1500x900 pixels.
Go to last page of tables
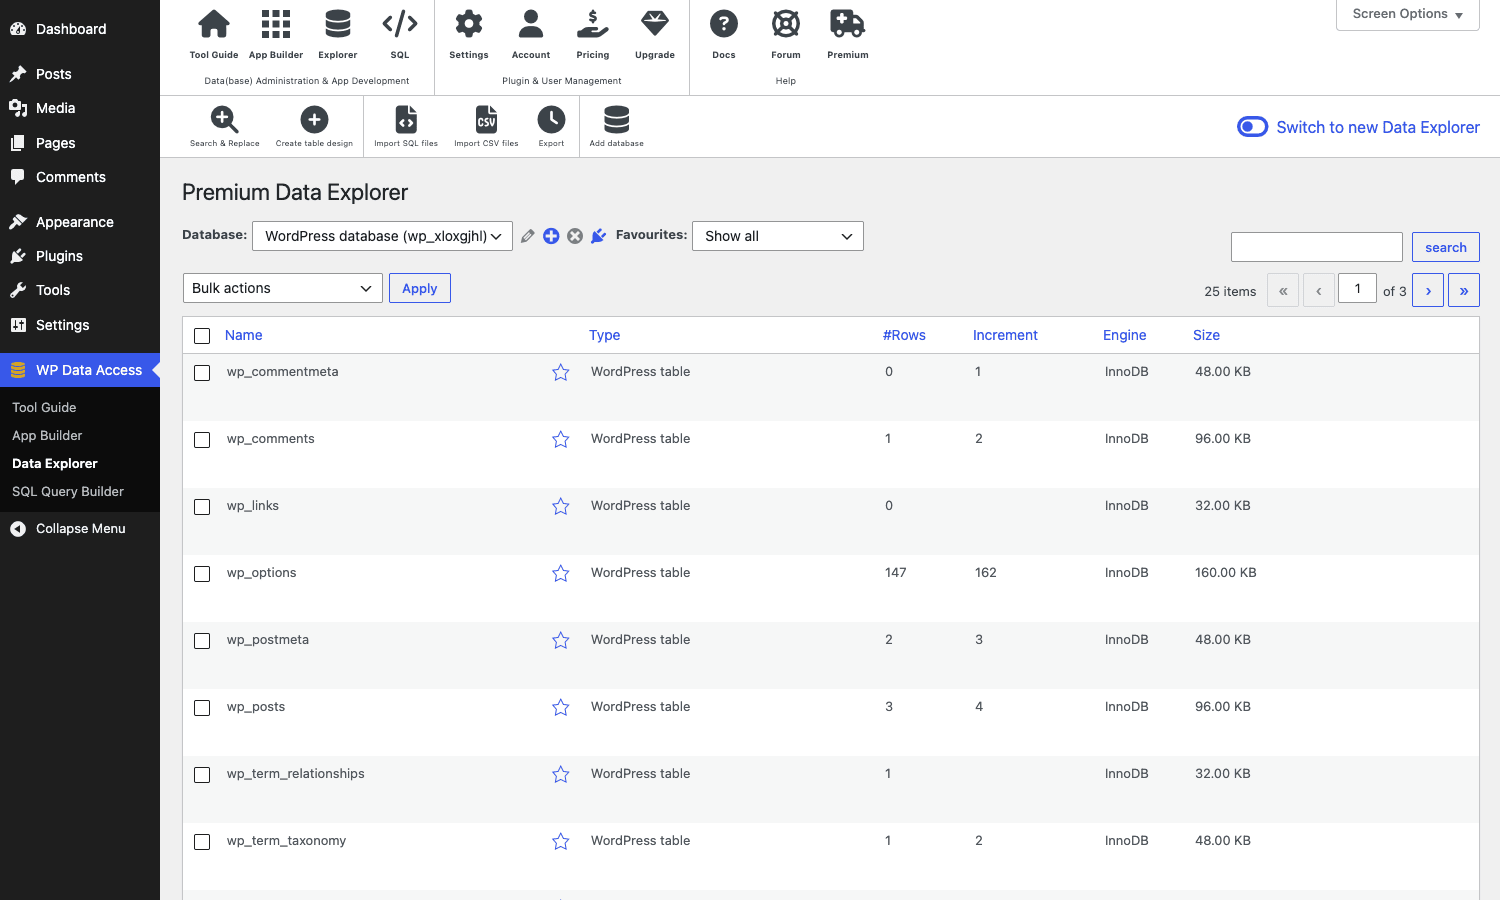1464,291
